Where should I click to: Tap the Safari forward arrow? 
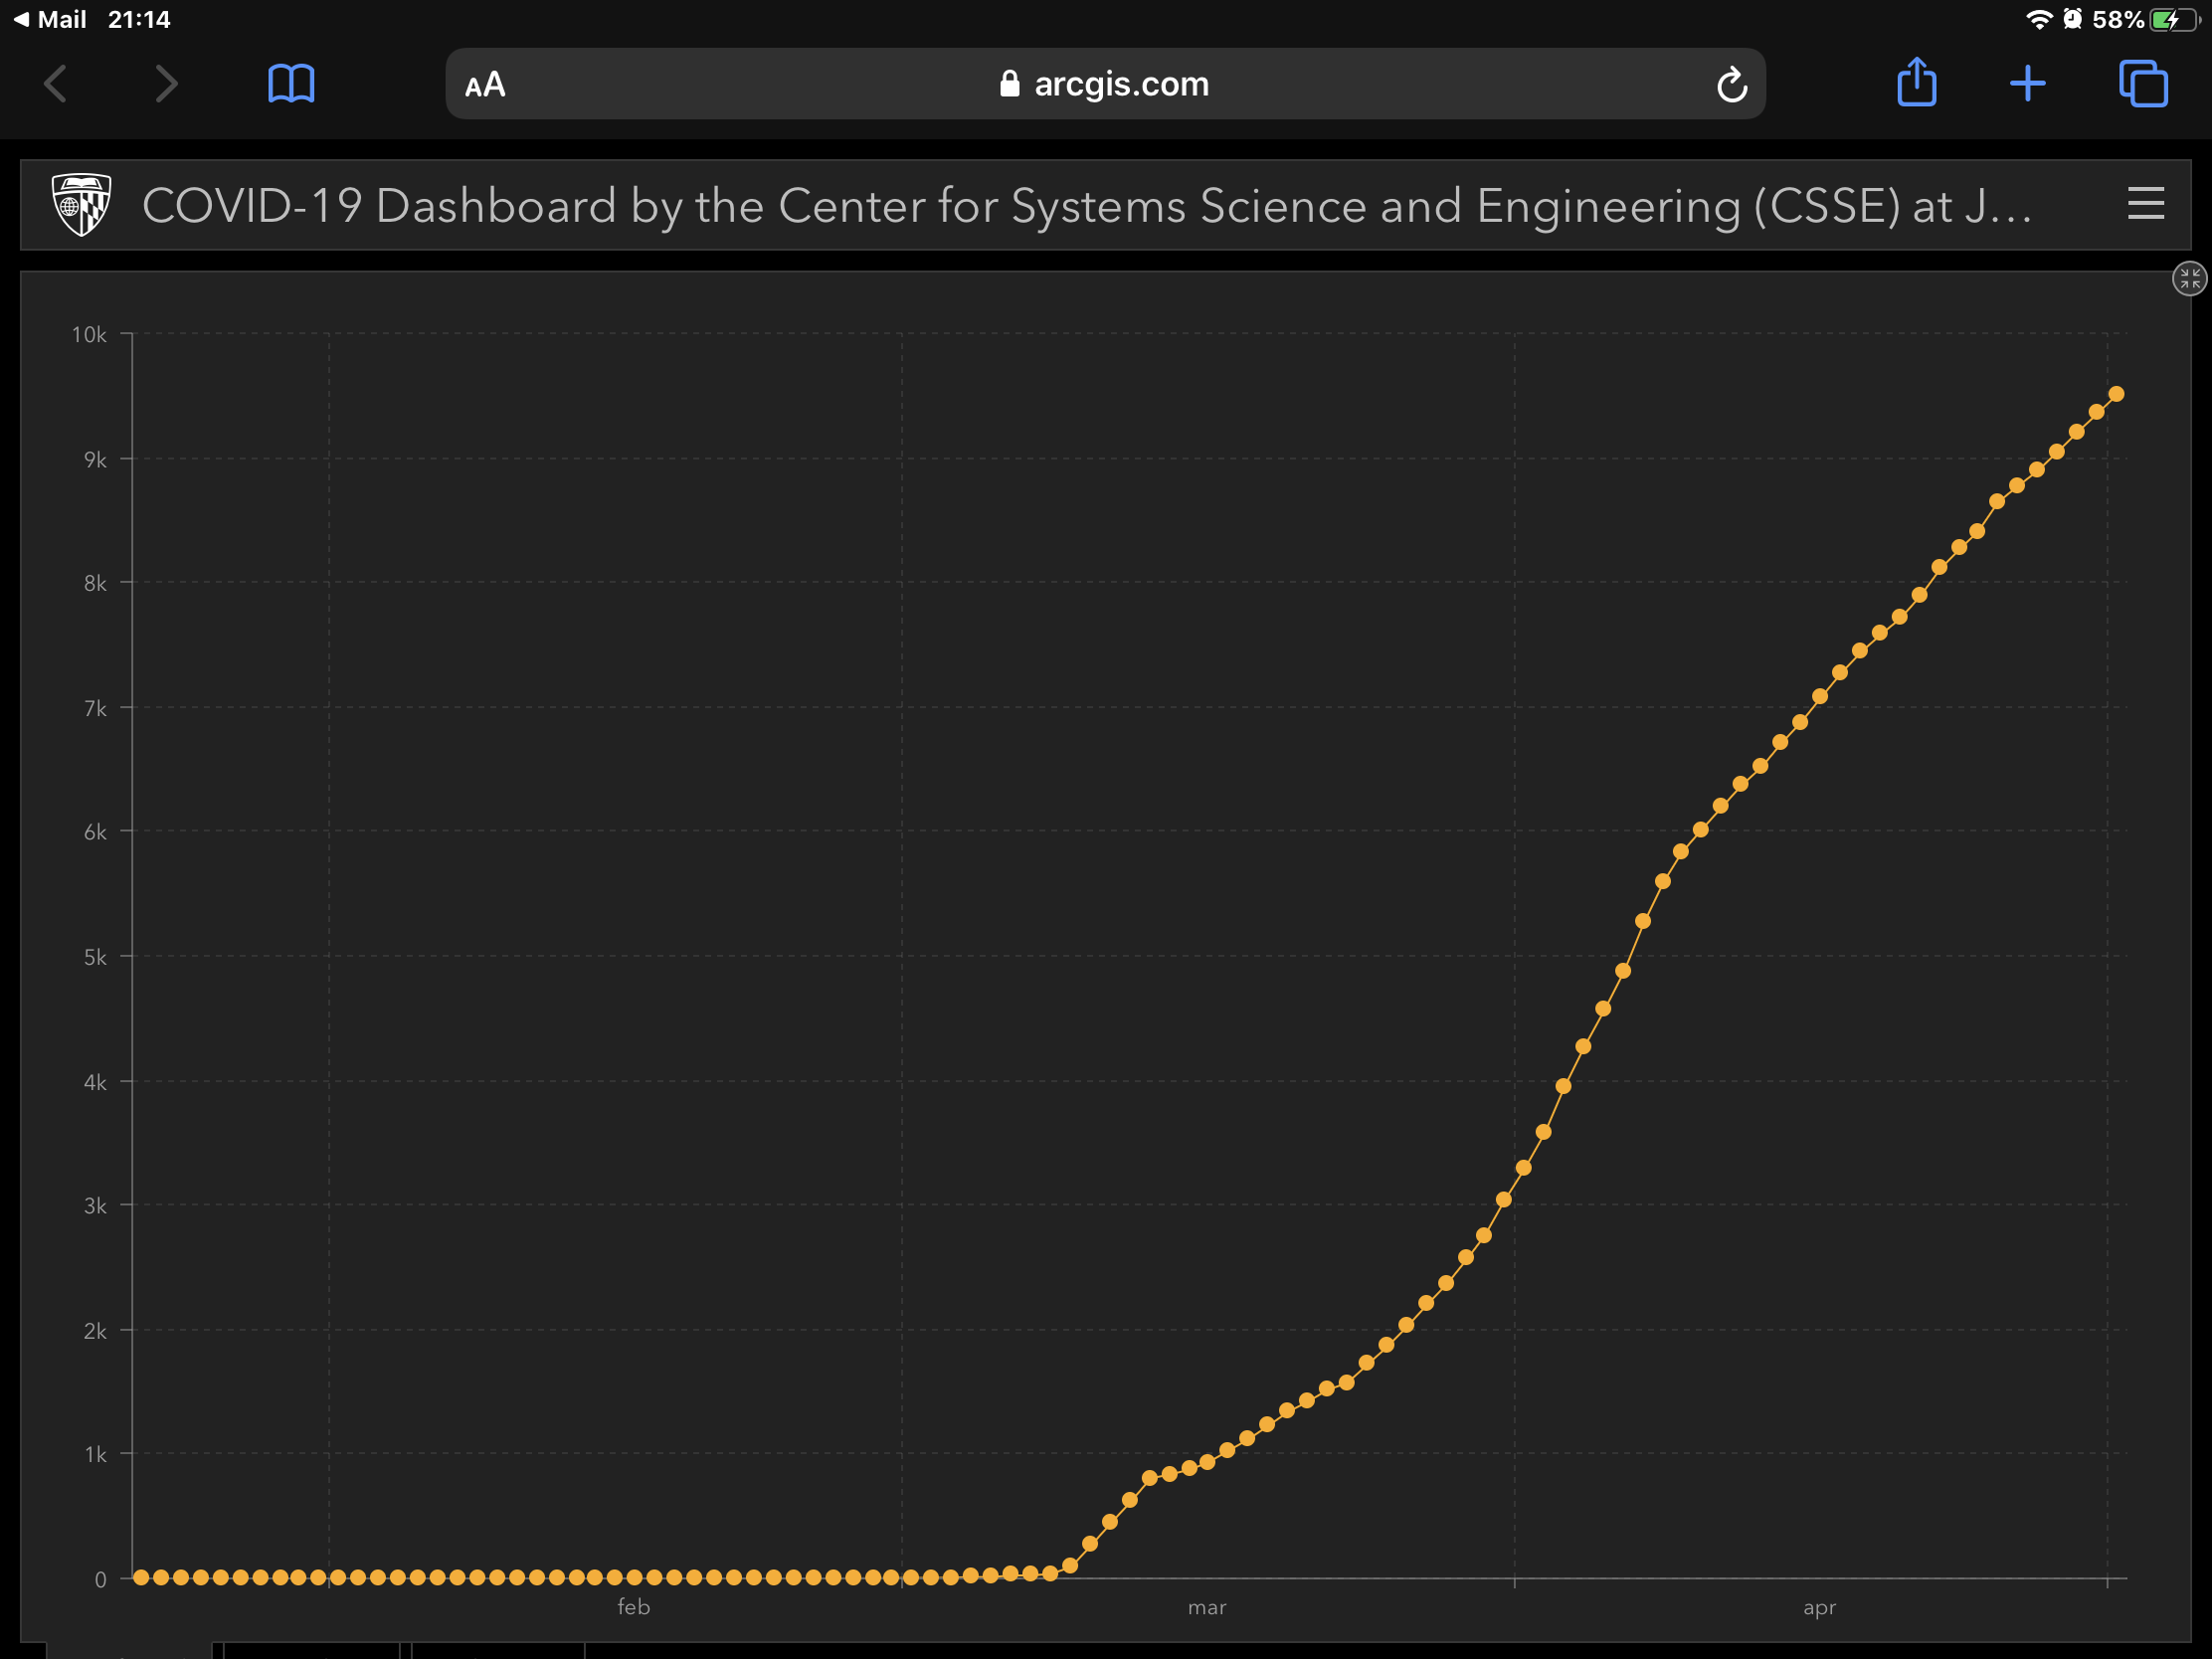(x=166, y=84)
